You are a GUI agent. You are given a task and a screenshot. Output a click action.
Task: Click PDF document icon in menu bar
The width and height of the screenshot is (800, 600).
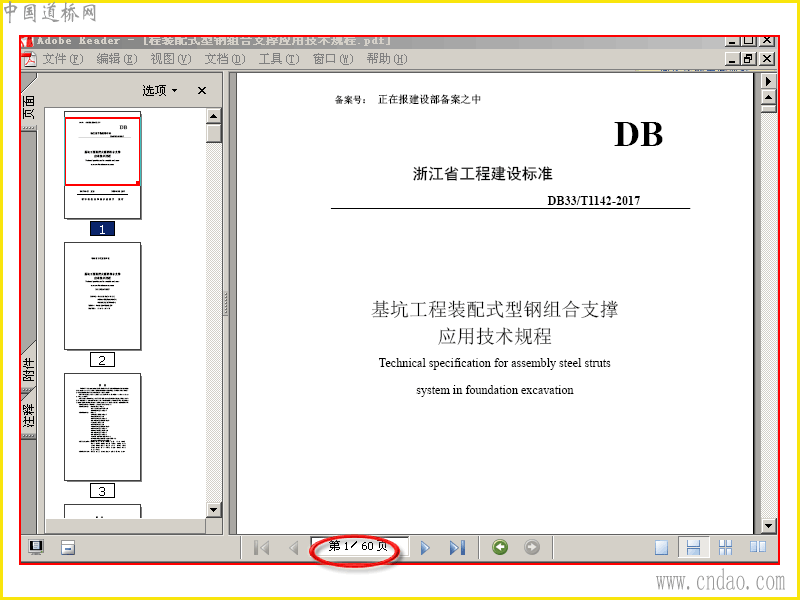point(30,59)
